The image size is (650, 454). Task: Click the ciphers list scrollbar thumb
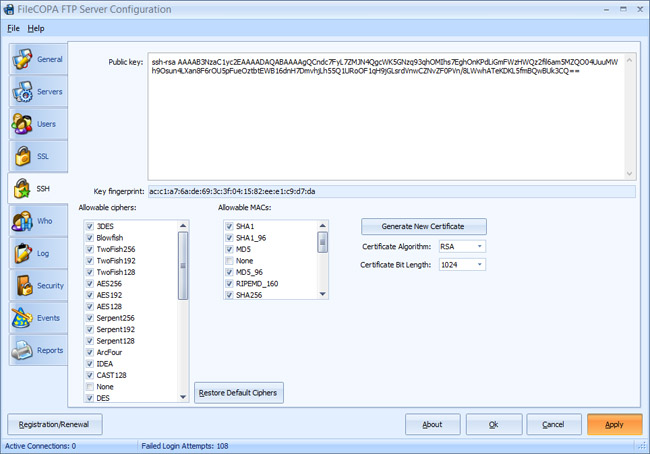tap(183, 265)
